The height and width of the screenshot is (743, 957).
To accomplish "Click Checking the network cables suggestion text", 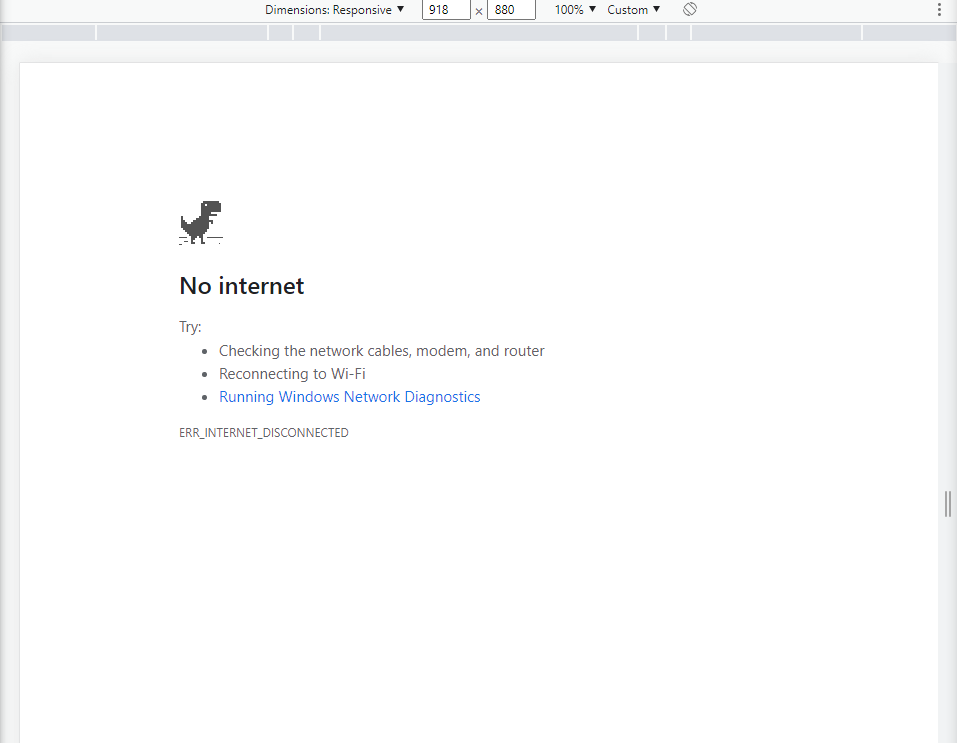I will pos(381,351).
